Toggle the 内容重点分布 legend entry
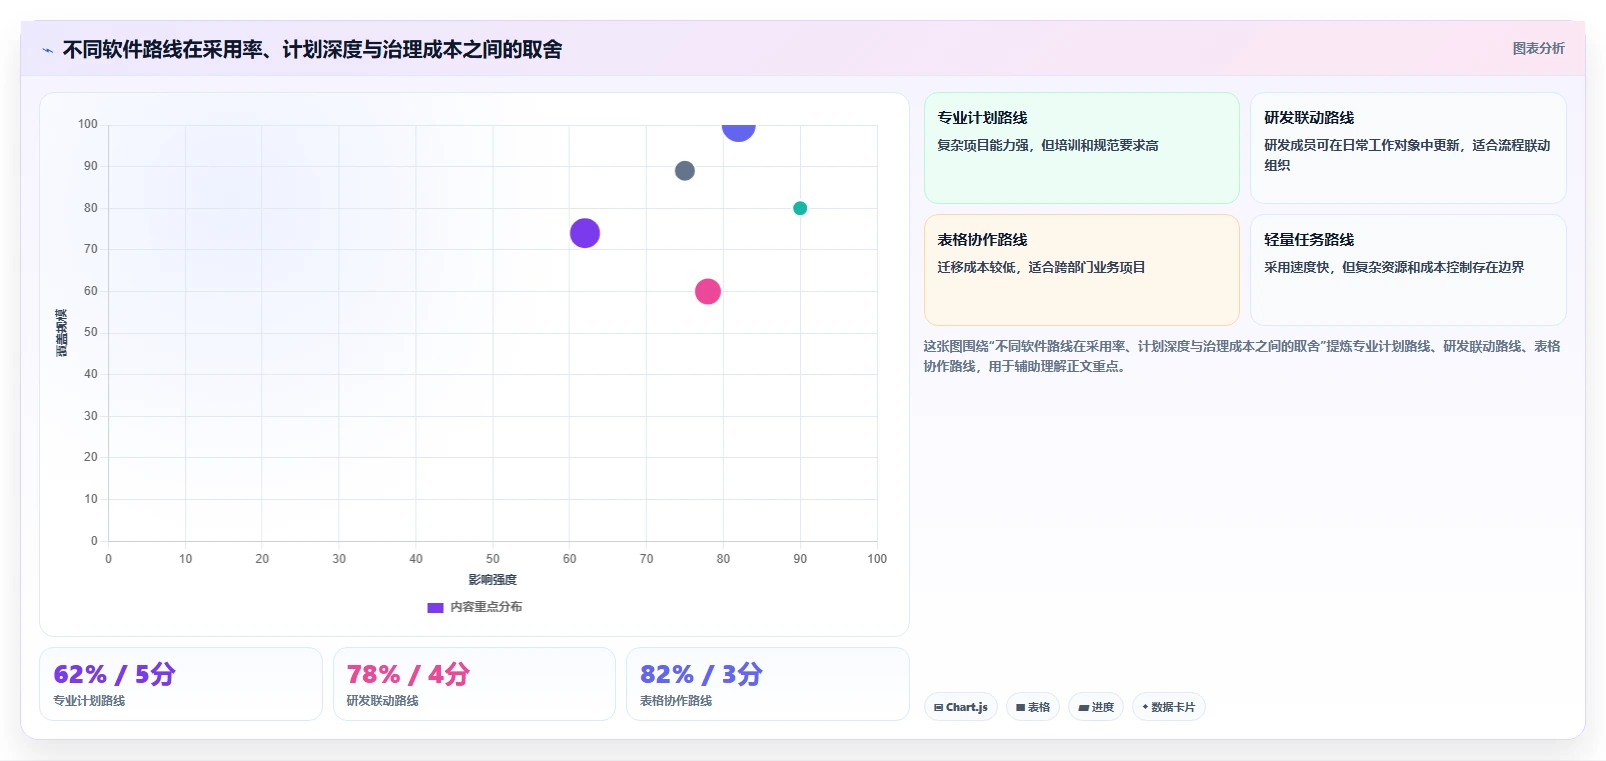1606x761 pixels. tap(475, 607)
